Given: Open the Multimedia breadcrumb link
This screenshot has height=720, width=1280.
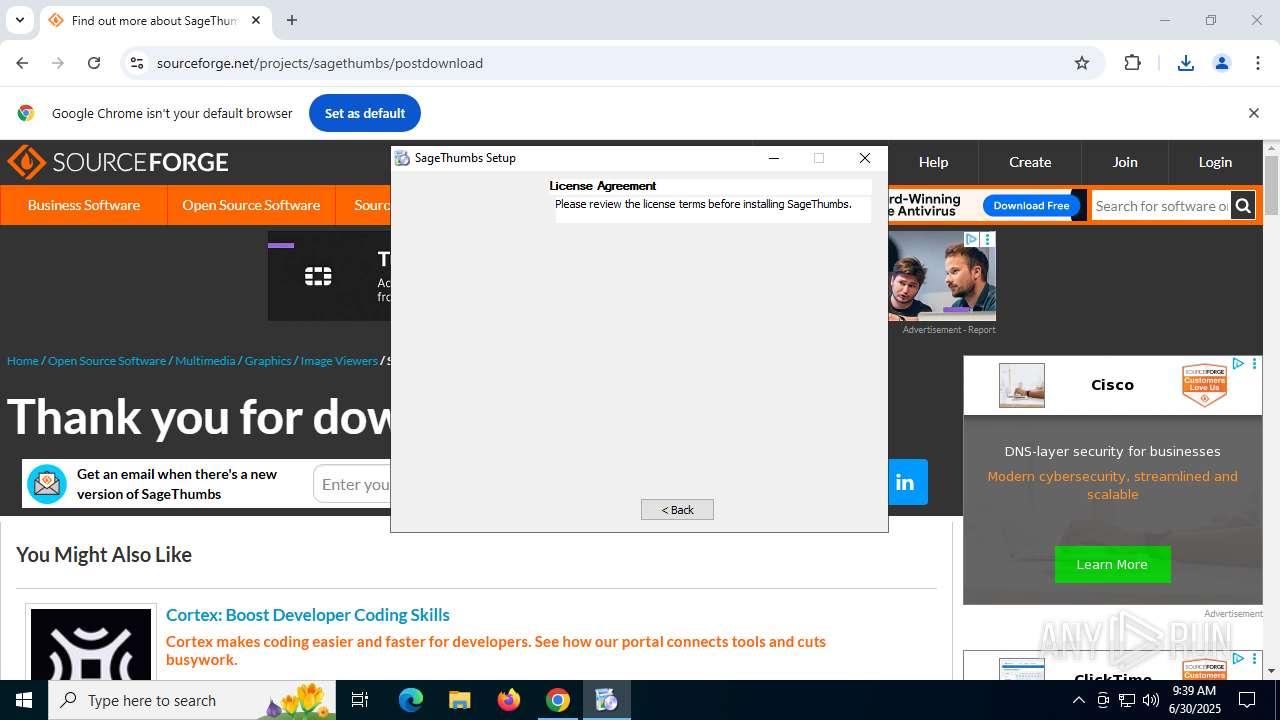Looking at the screenshot, I should (205, 361).
